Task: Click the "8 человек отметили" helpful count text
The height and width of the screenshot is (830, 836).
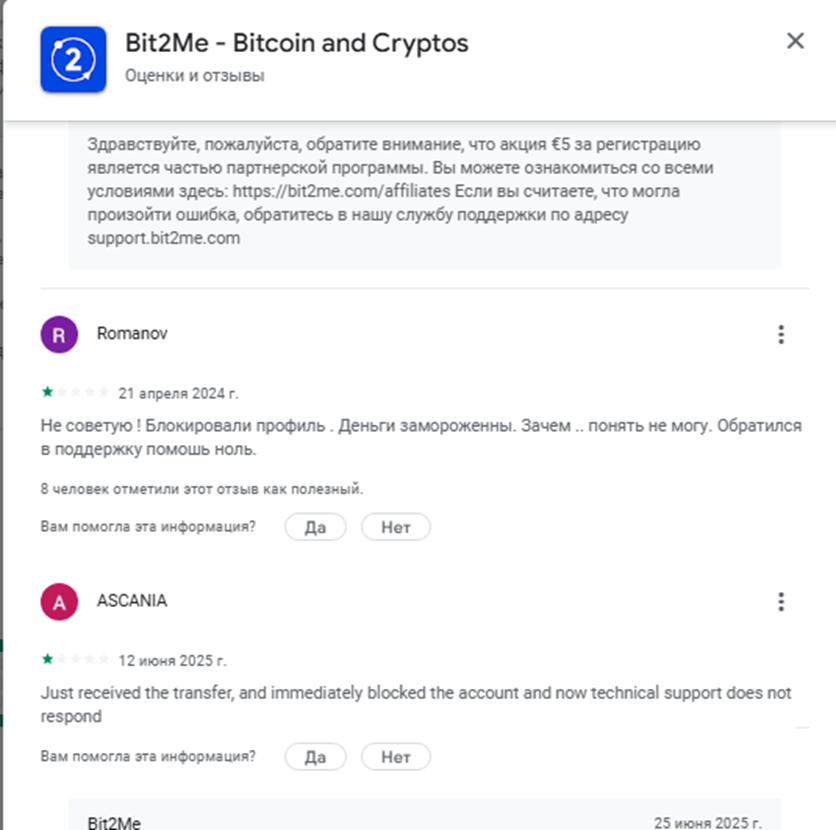Action: (202, 489)
